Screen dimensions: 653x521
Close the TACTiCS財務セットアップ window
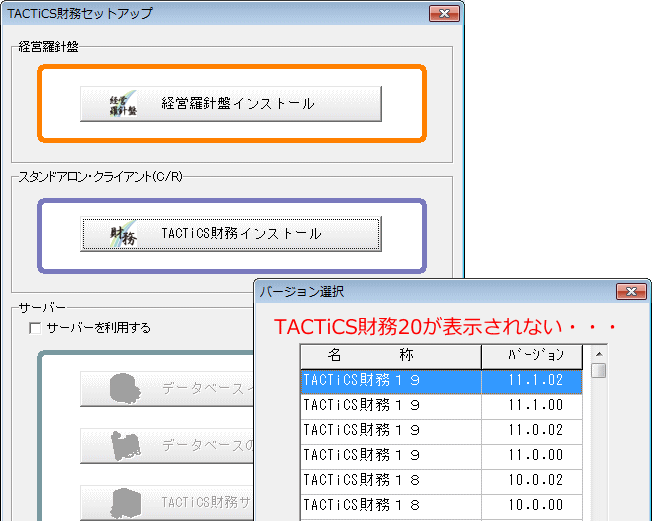[444, 13]
